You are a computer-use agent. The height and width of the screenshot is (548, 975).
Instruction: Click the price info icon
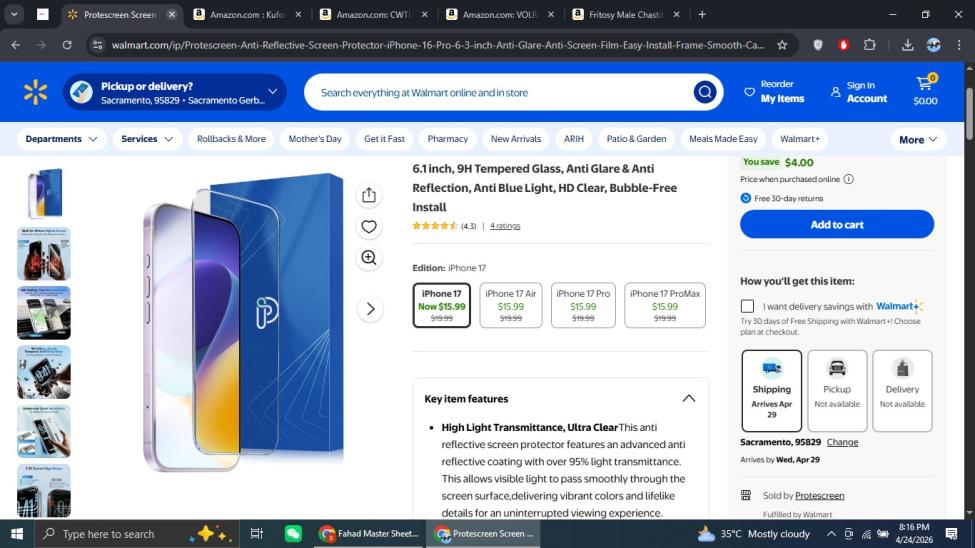click(848, 179)
